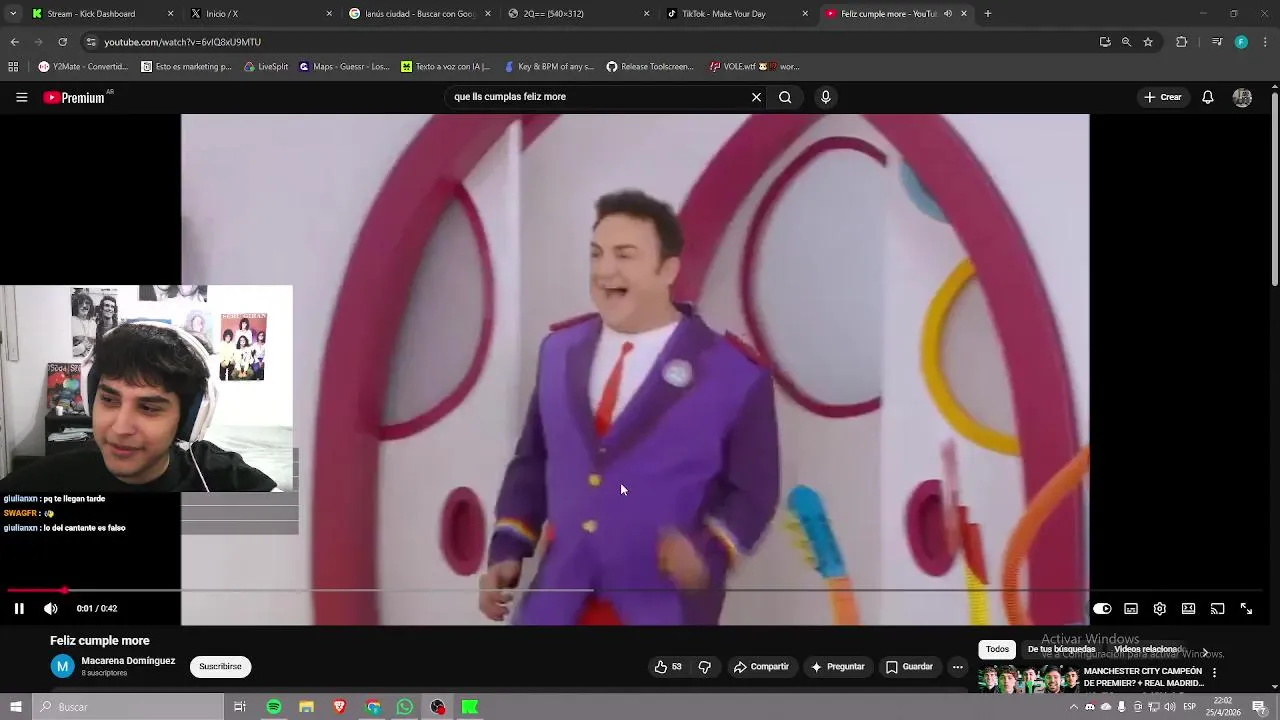Open the Y2Mate bookmark
Image resolution: width=1280 pixels, height=720 pixels.
pyautogui.click(x=83, y=67)
